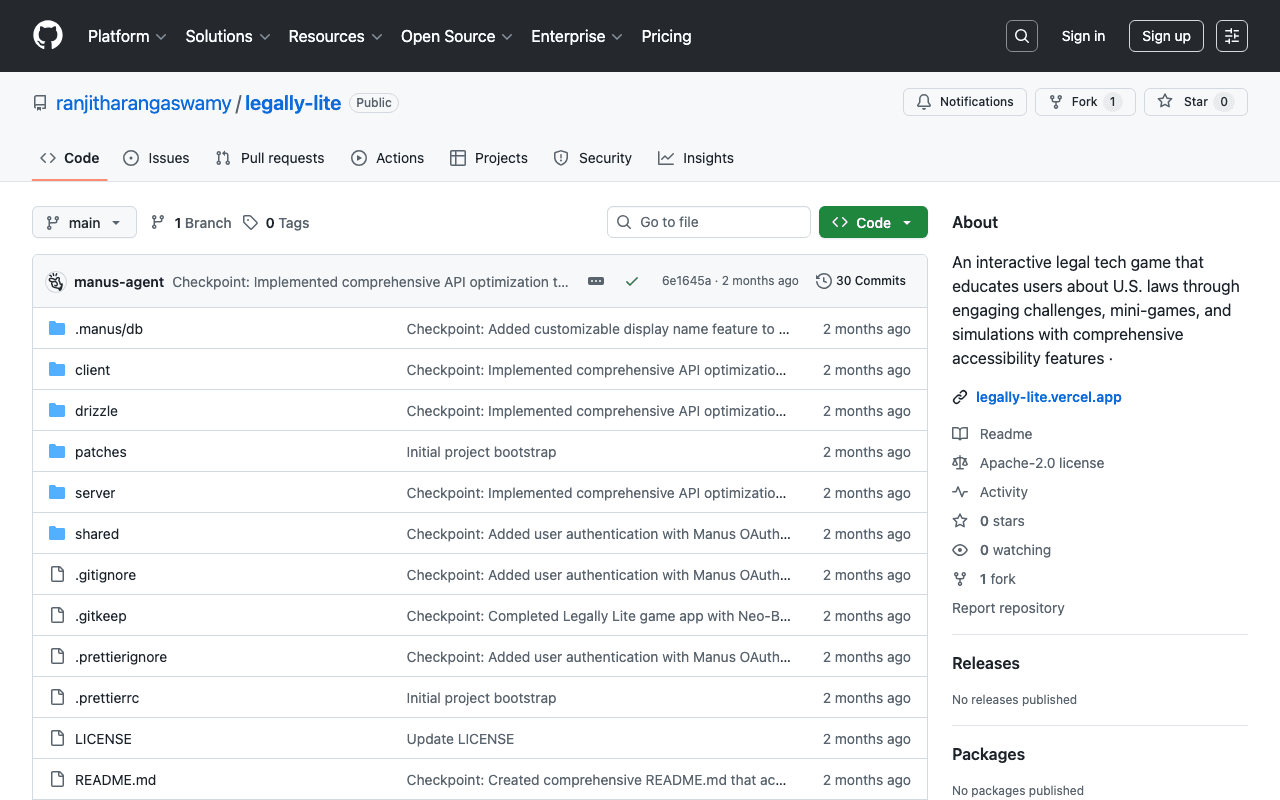Open the .prettierrc file
Screen dimensions: 1280x800
point(107,698)
